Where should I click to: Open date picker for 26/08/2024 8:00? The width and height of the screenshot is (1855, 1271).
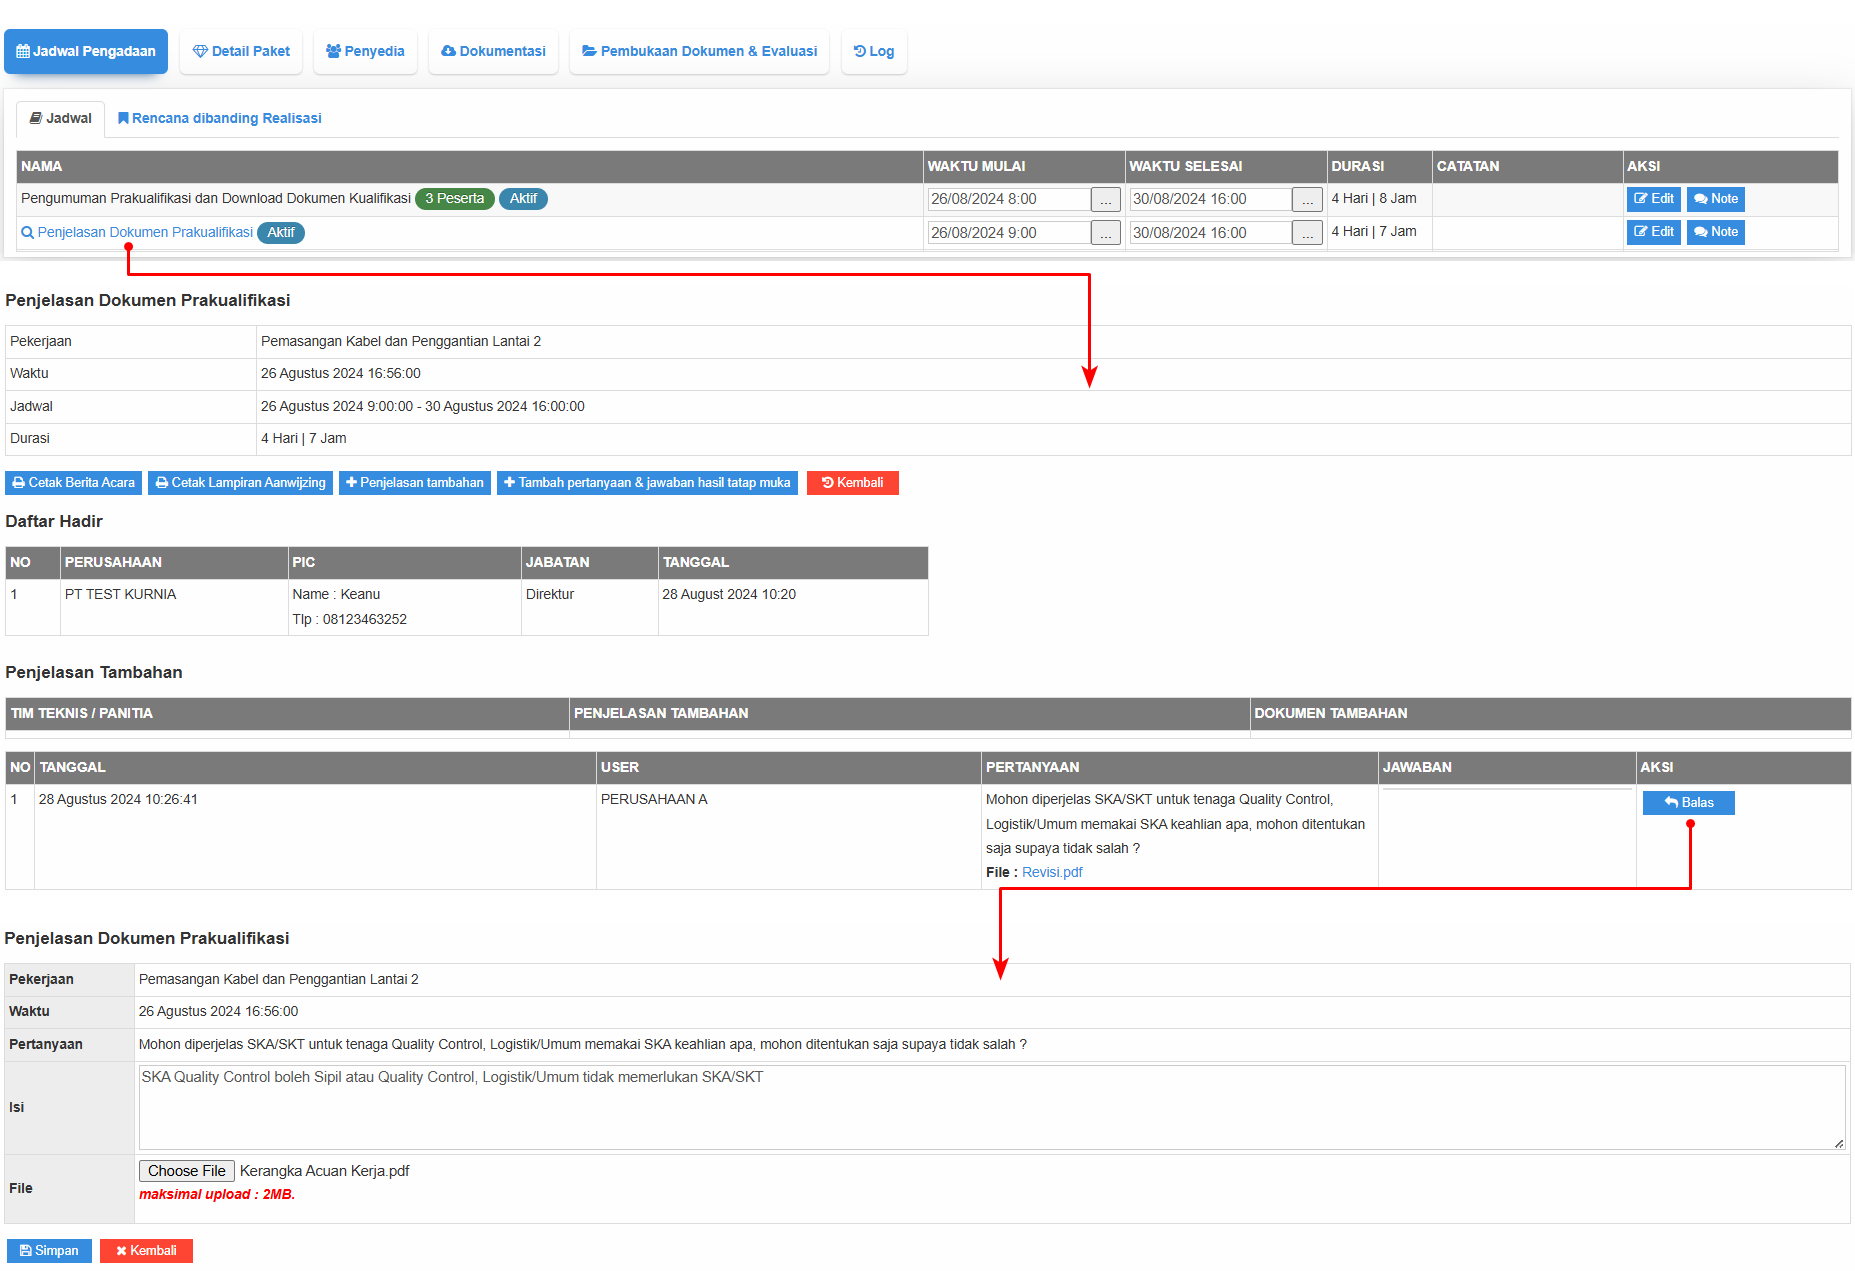1105,200
